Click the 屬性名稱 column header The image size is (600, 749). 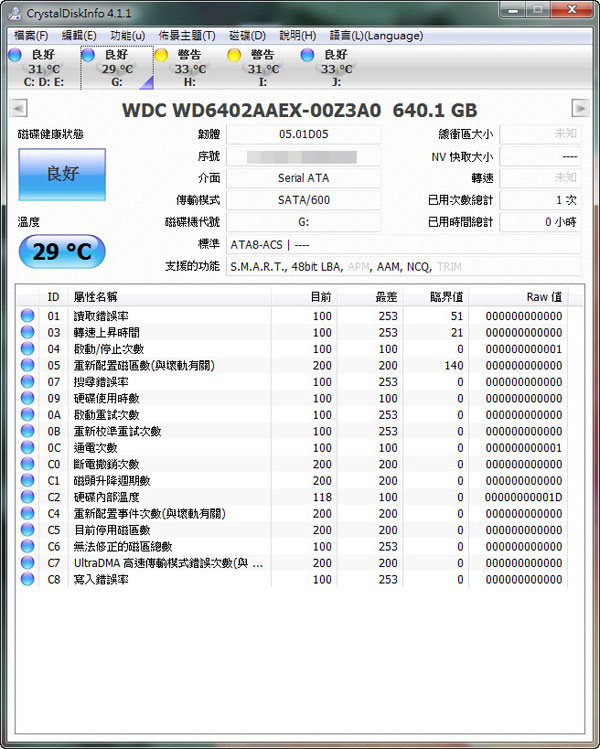[x=170, y=297]
